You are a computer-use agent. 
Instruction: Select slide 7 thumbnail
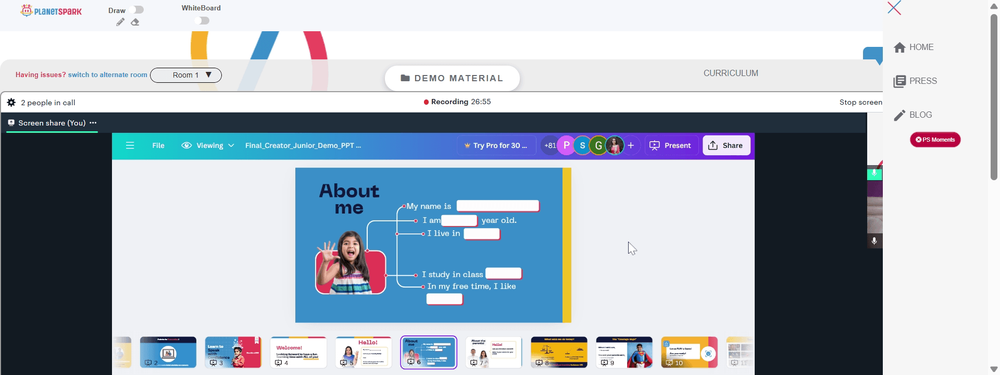pos(494,352)
